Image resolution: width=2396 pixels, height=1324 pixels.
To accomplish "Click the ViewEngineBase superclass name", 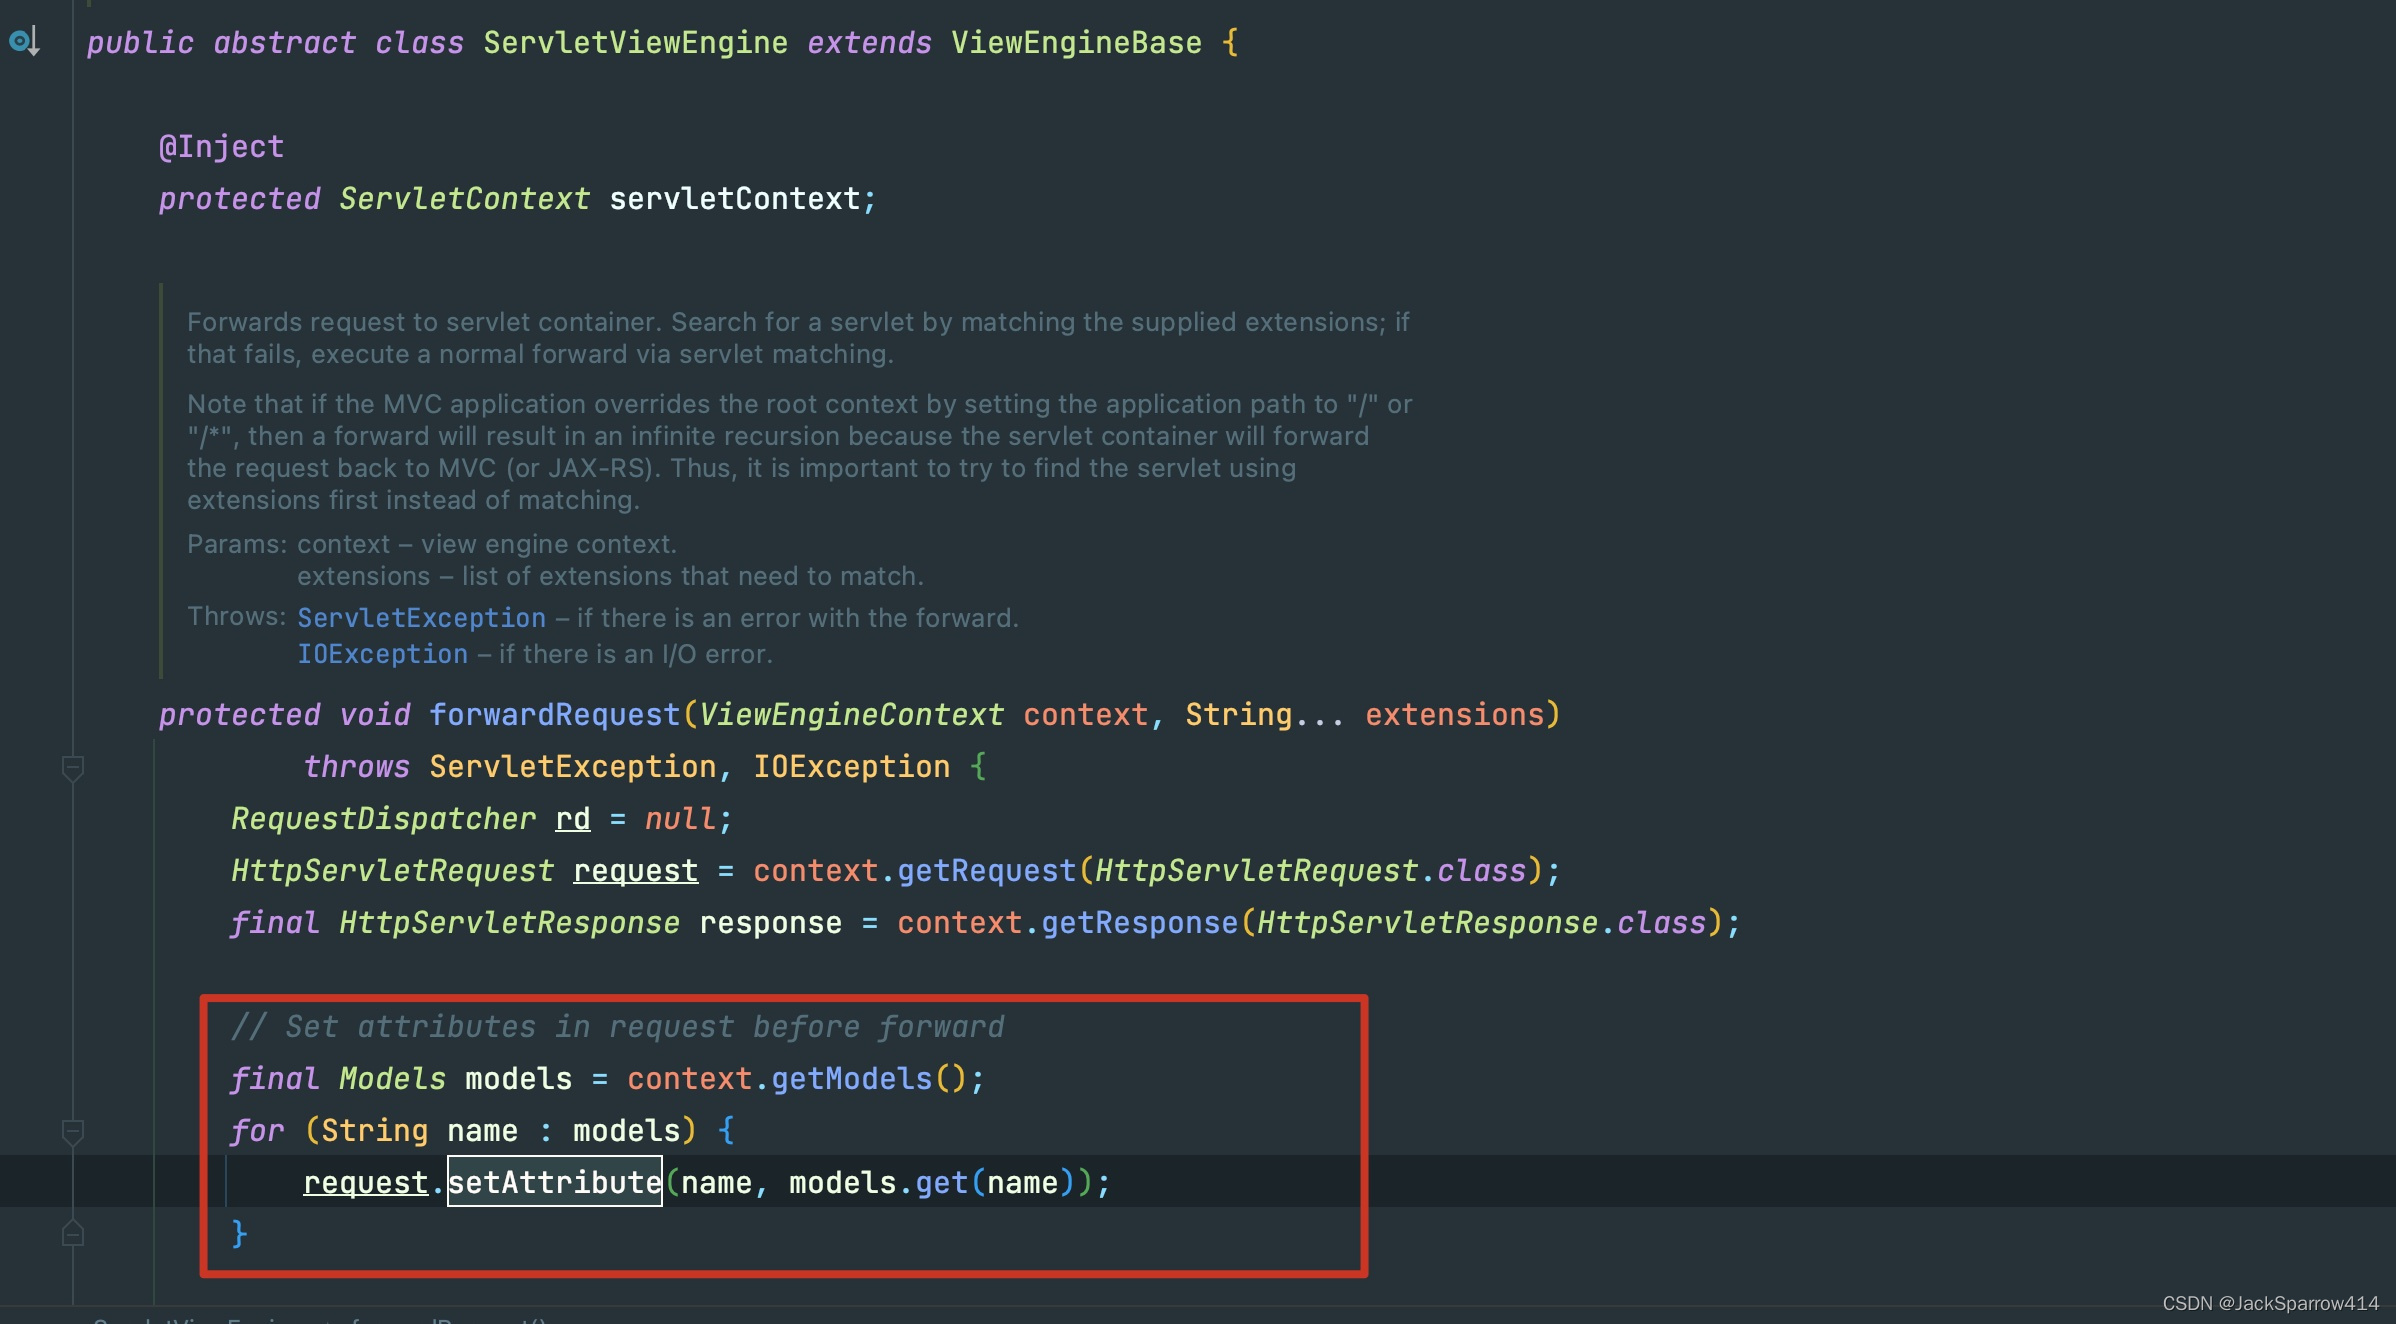I will 1076,43.
